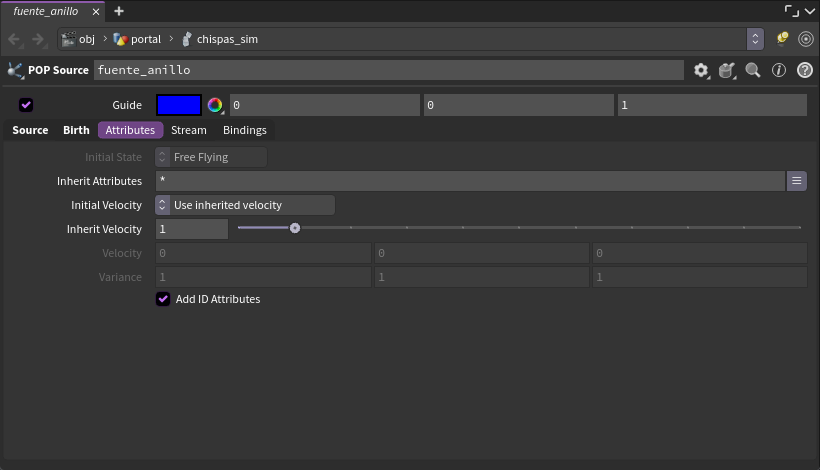The image size is (820, 470).
Task: Switch to the Birth tab
Action: point(76,130)
